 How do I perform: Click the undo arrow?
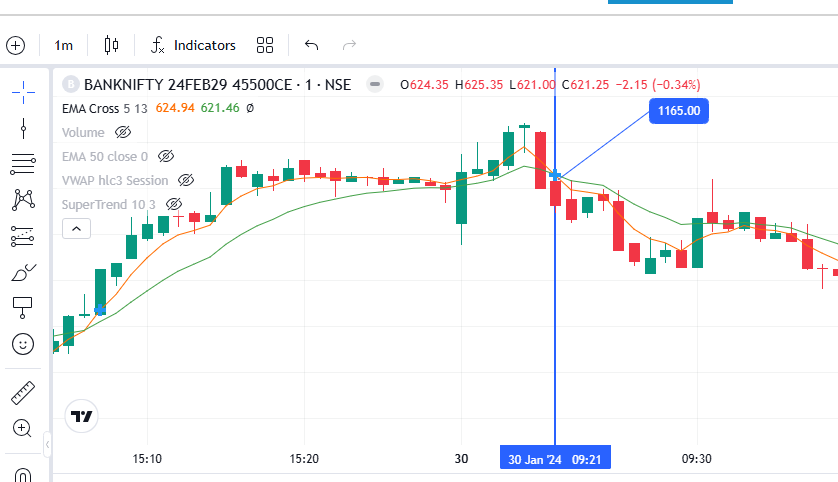coord(311,45)
